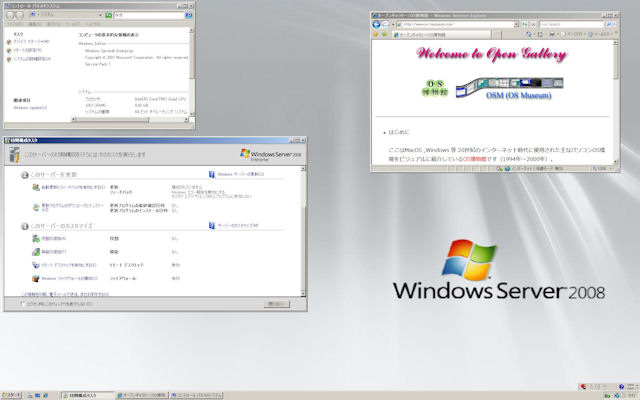Click Internet Explorer taskbar button

point(142,396)
